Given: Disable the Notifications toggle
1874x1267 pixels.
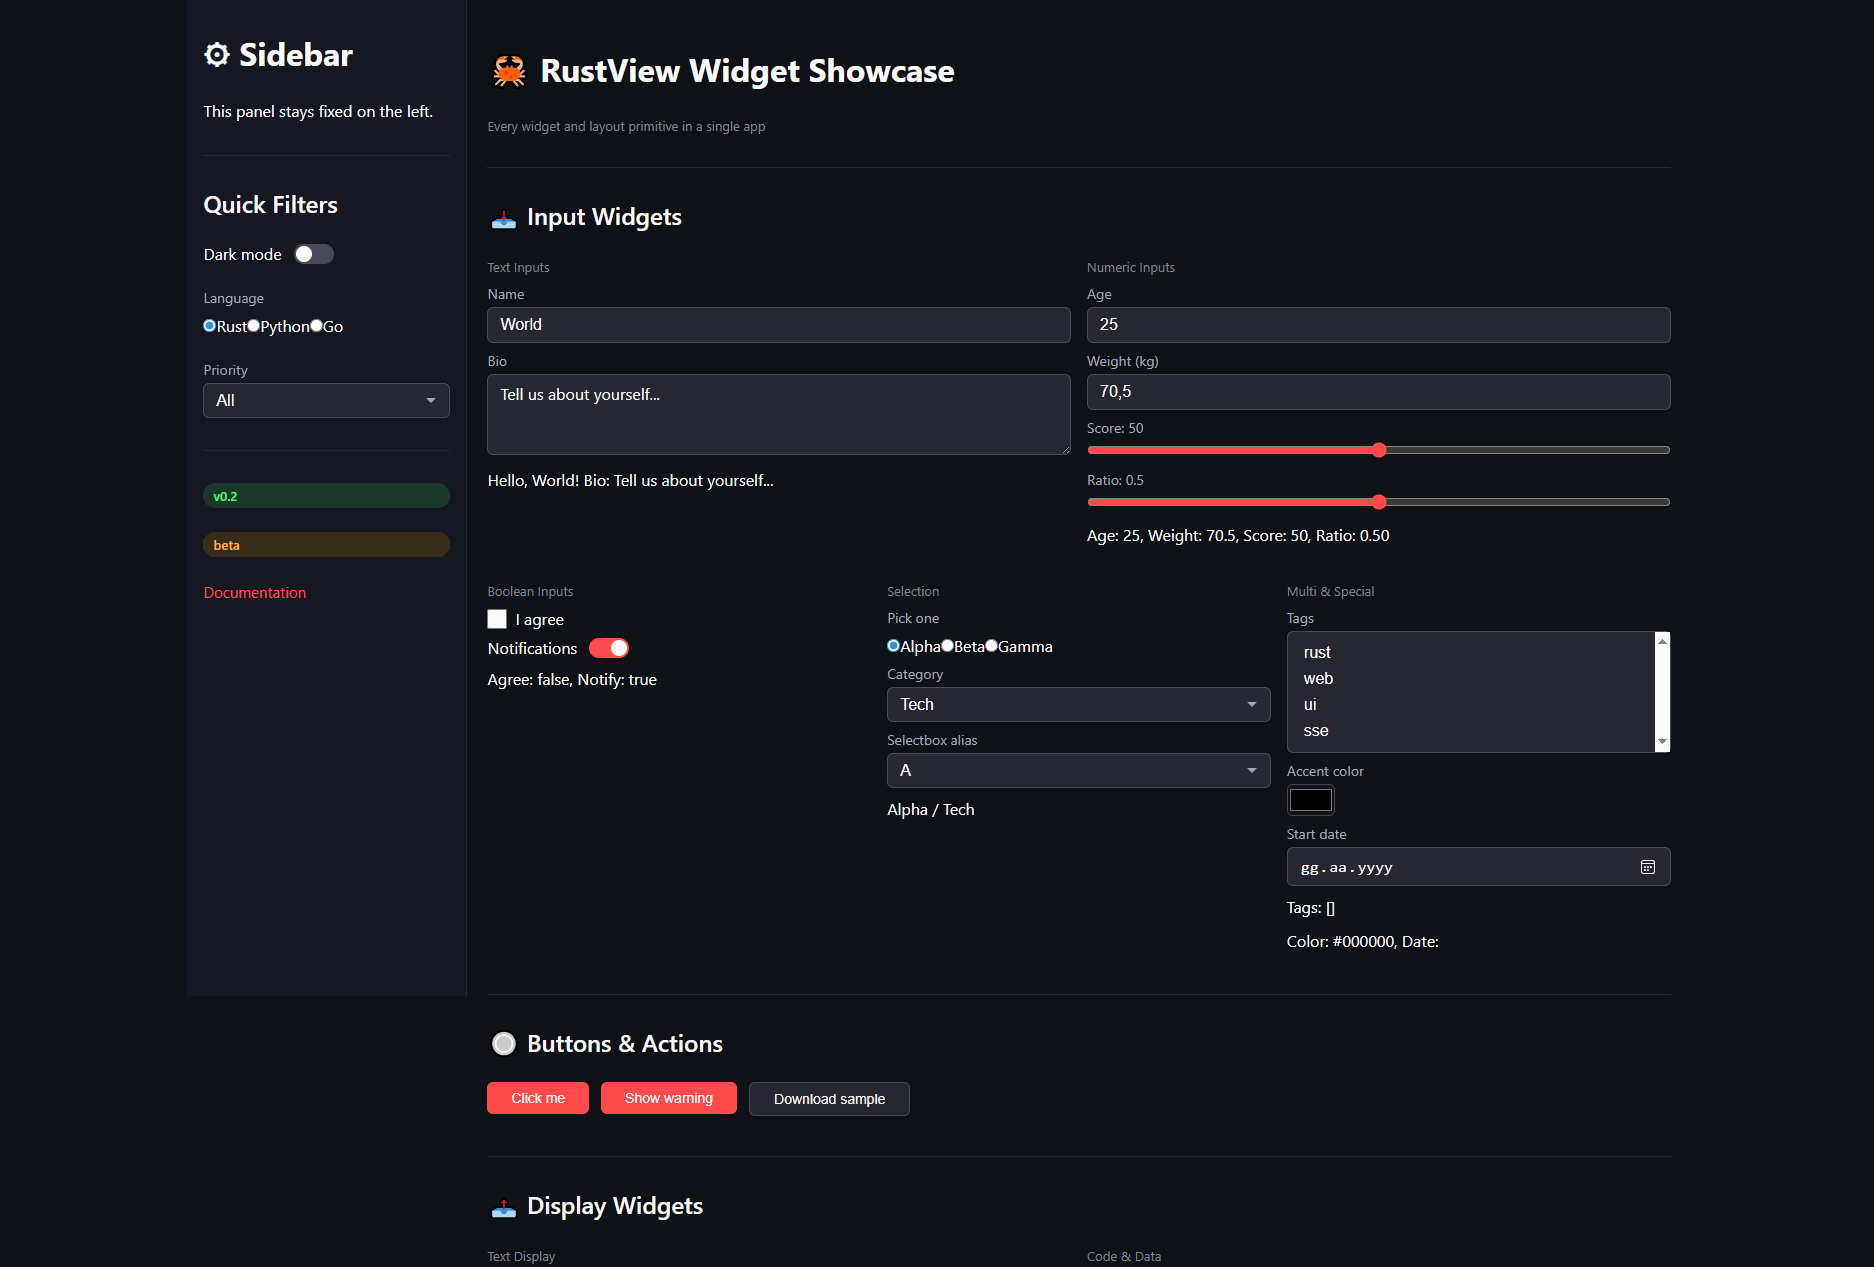Looking at the screenshot, I should [609, 648].
